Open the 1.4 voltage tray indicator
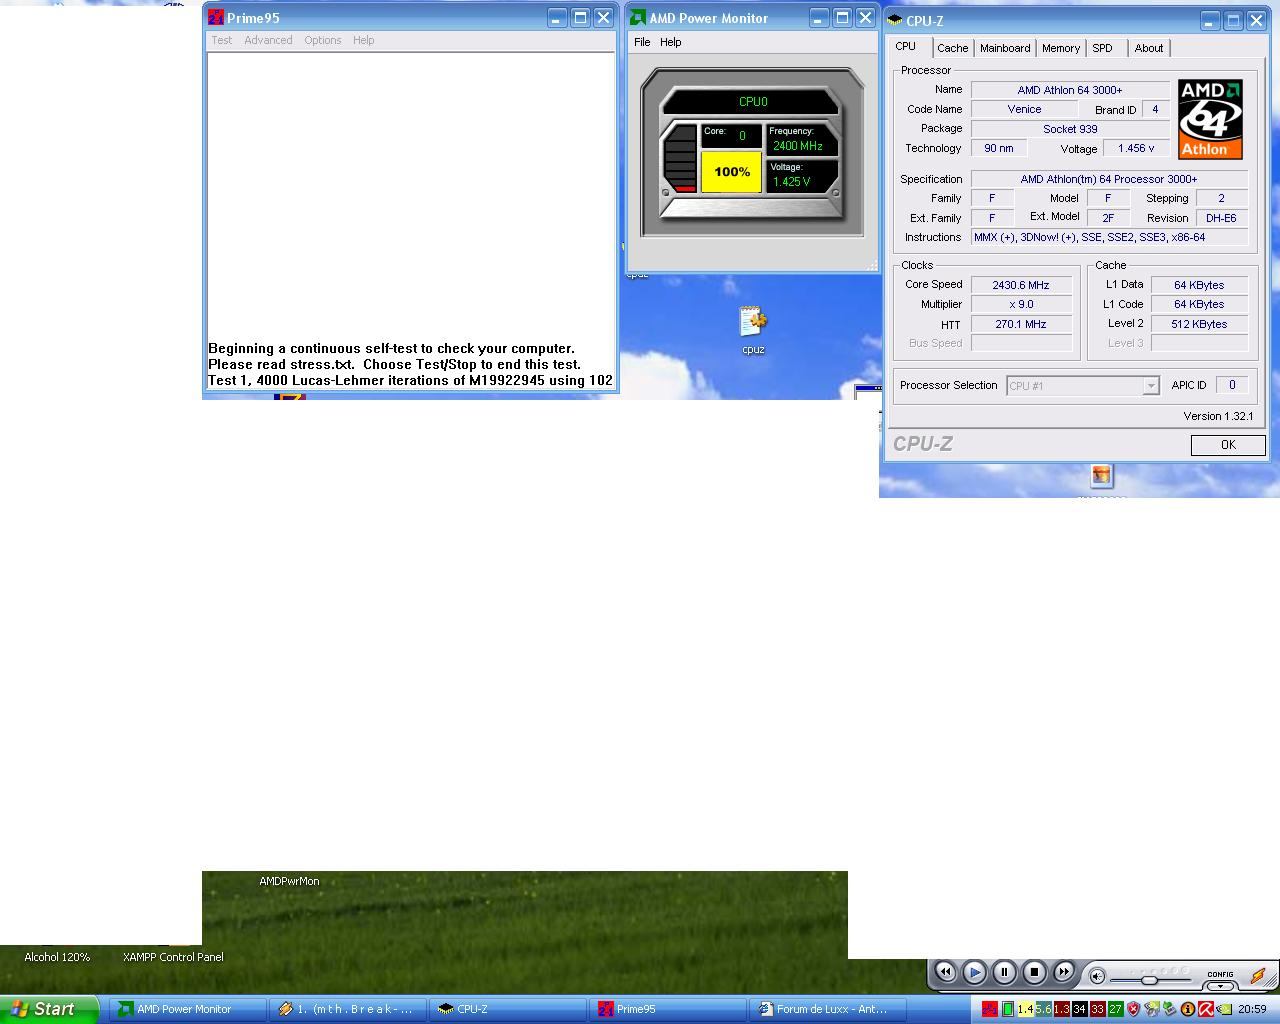 [x=1026, y=1009]
